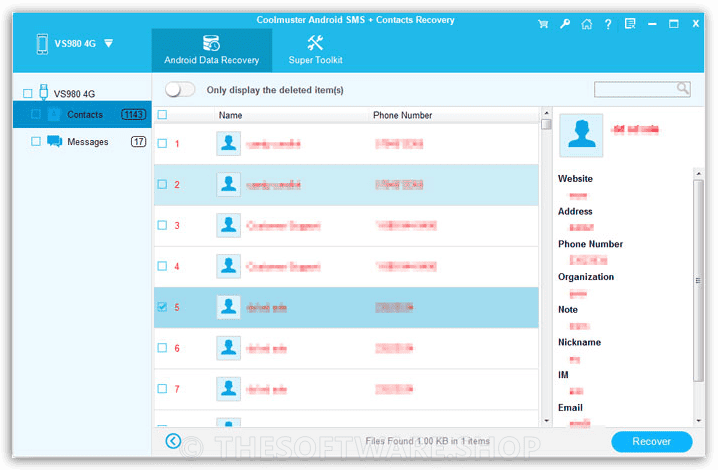
Task: Click avatar icon of contact row 4
Action: coord(228,266)
